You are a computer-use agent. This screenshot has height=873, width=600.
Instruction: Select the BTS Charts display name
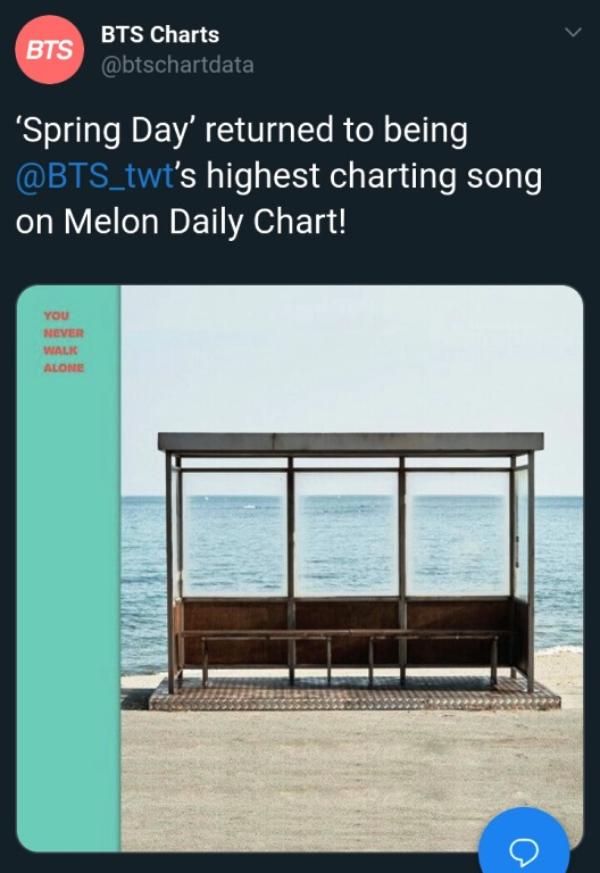(158, 35)
